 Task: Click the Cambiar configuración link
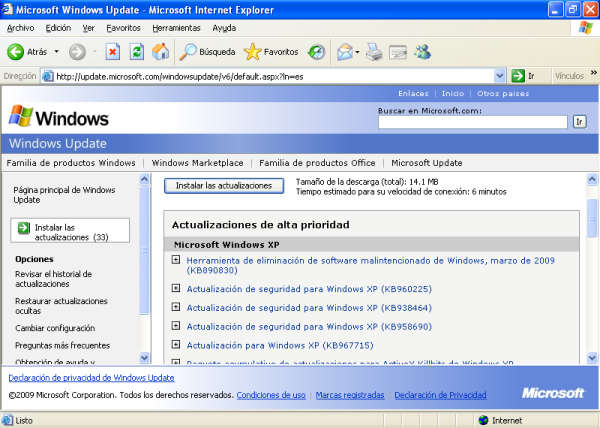(55, 328)
